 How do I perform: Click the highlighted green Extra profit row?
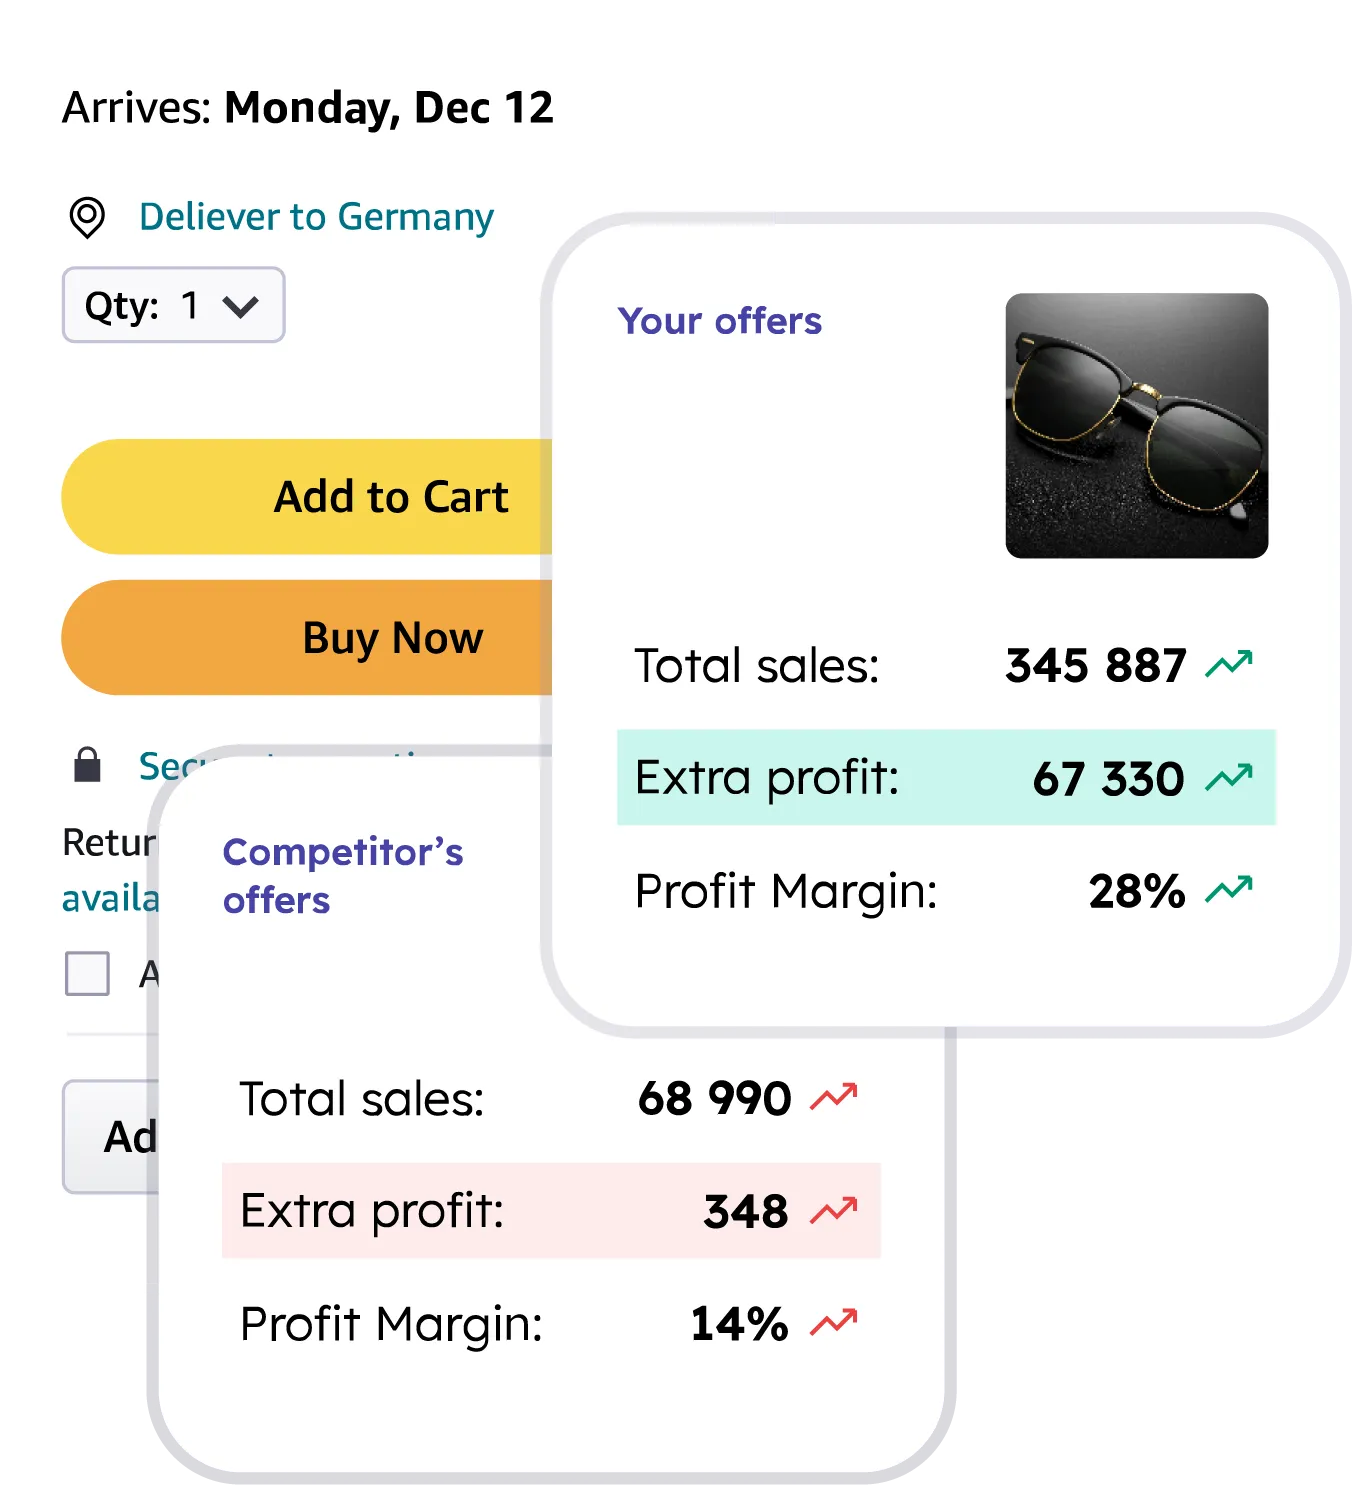click(945, 777)
